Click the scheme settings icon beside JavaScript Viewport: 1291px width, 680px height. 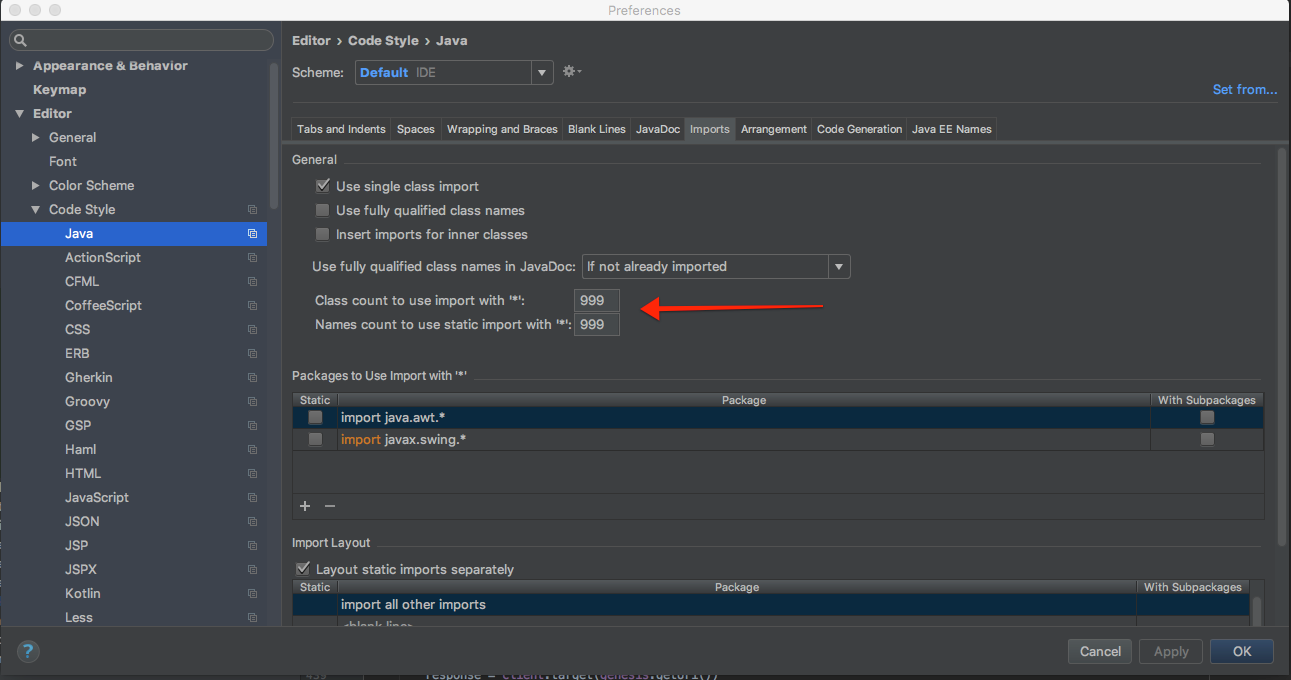click(252, 498)
